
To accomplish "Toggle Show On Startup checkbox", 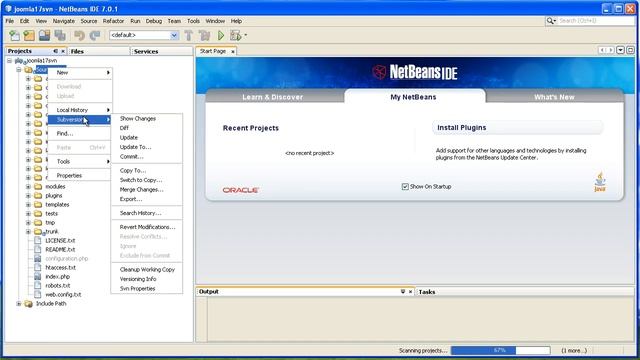I will click(x=405, y=187).
